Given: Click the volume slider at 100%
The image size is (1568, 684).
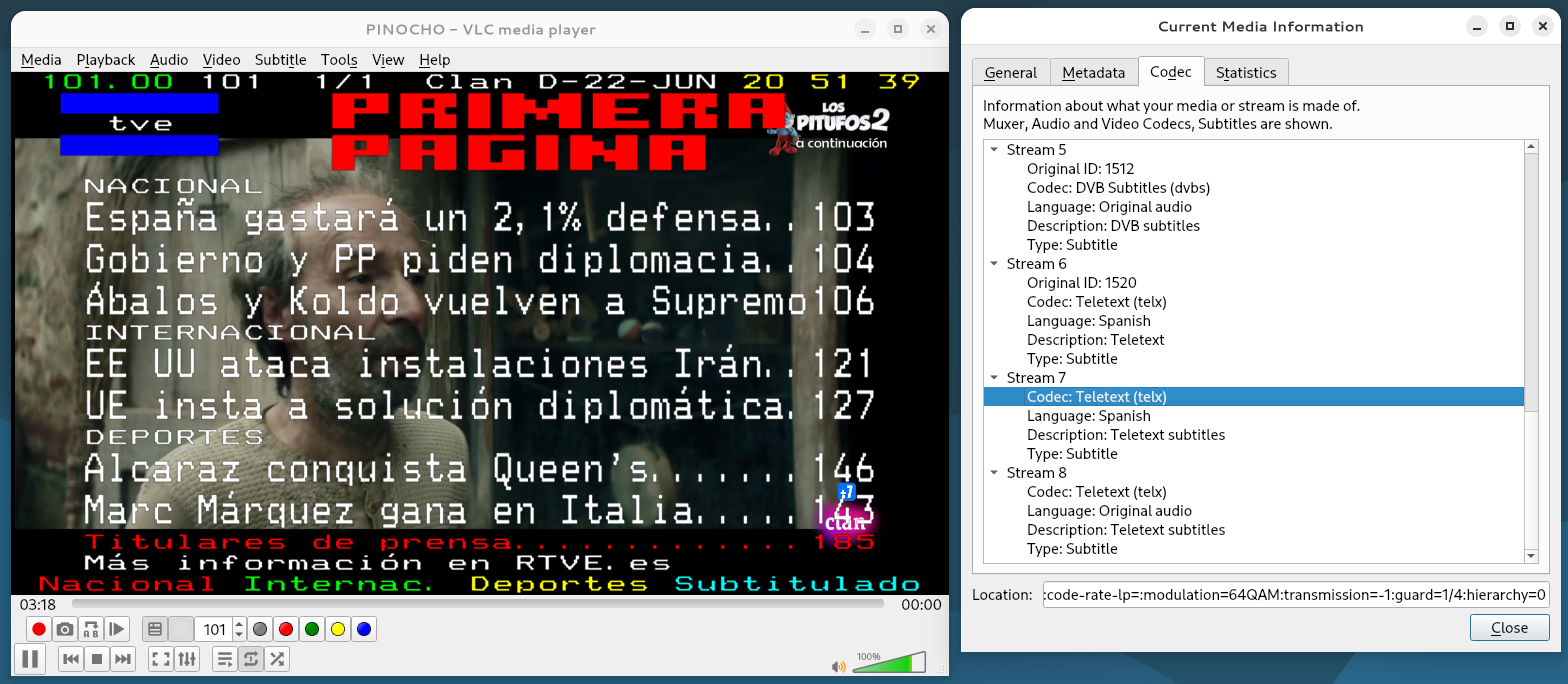Looking at the screenshot, I should pyautogui.click(x=888, y=663).
